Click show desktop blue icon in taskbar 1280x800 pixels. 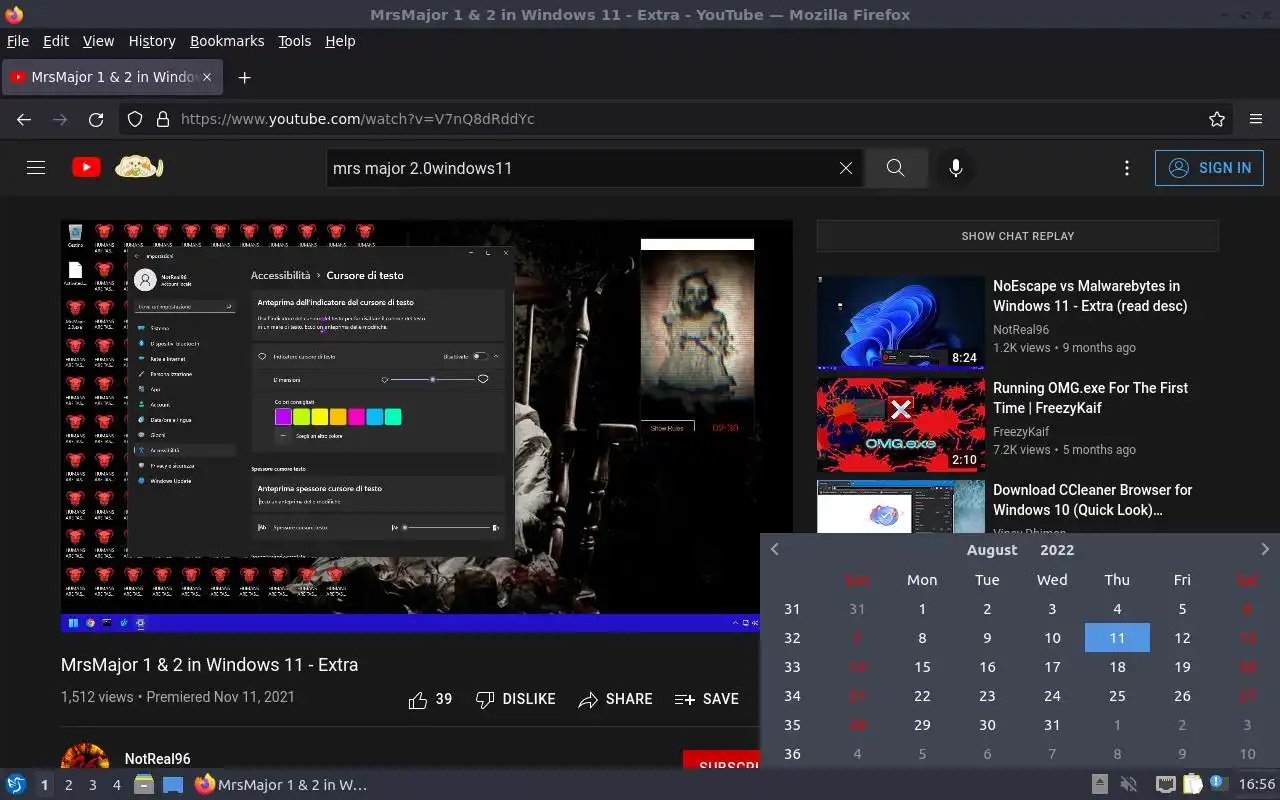click(173, 785)
